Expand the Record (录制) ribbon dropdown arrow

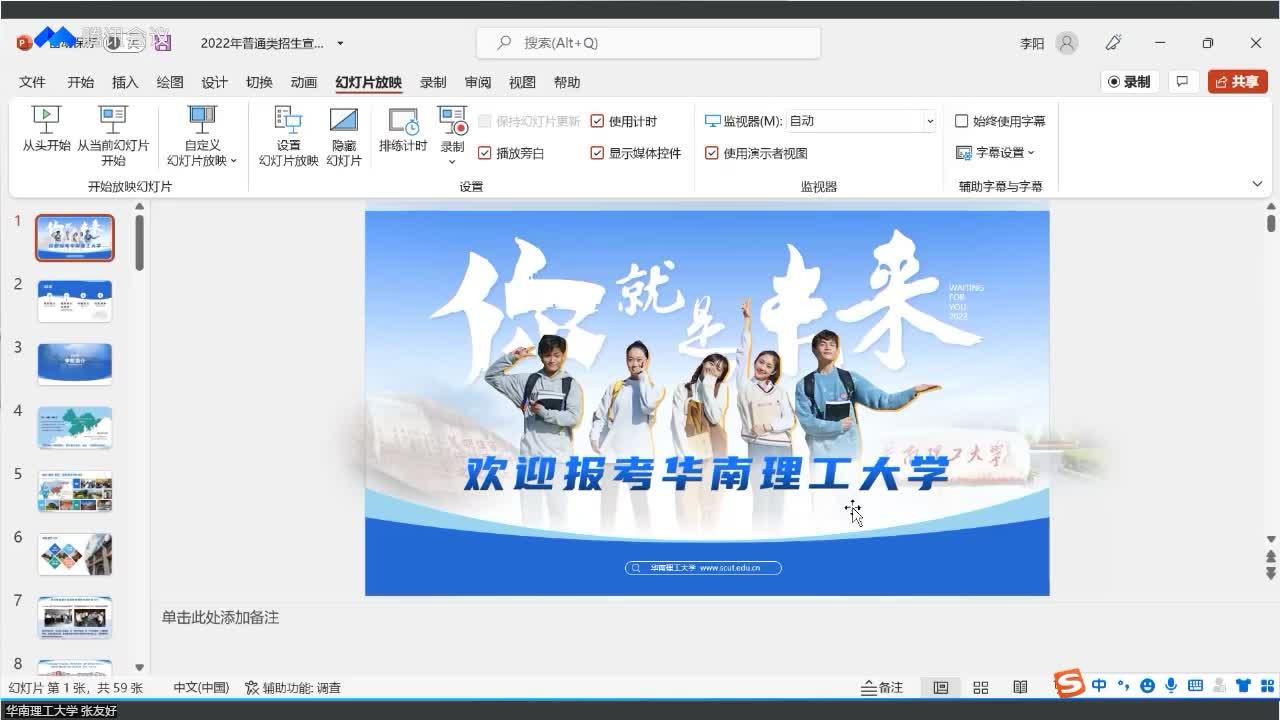pos(452,161)
